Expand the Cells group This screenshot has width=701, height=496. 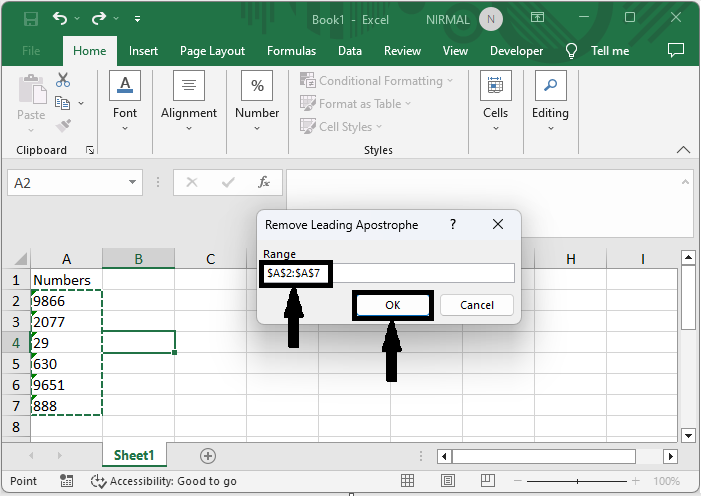[495, 102]
